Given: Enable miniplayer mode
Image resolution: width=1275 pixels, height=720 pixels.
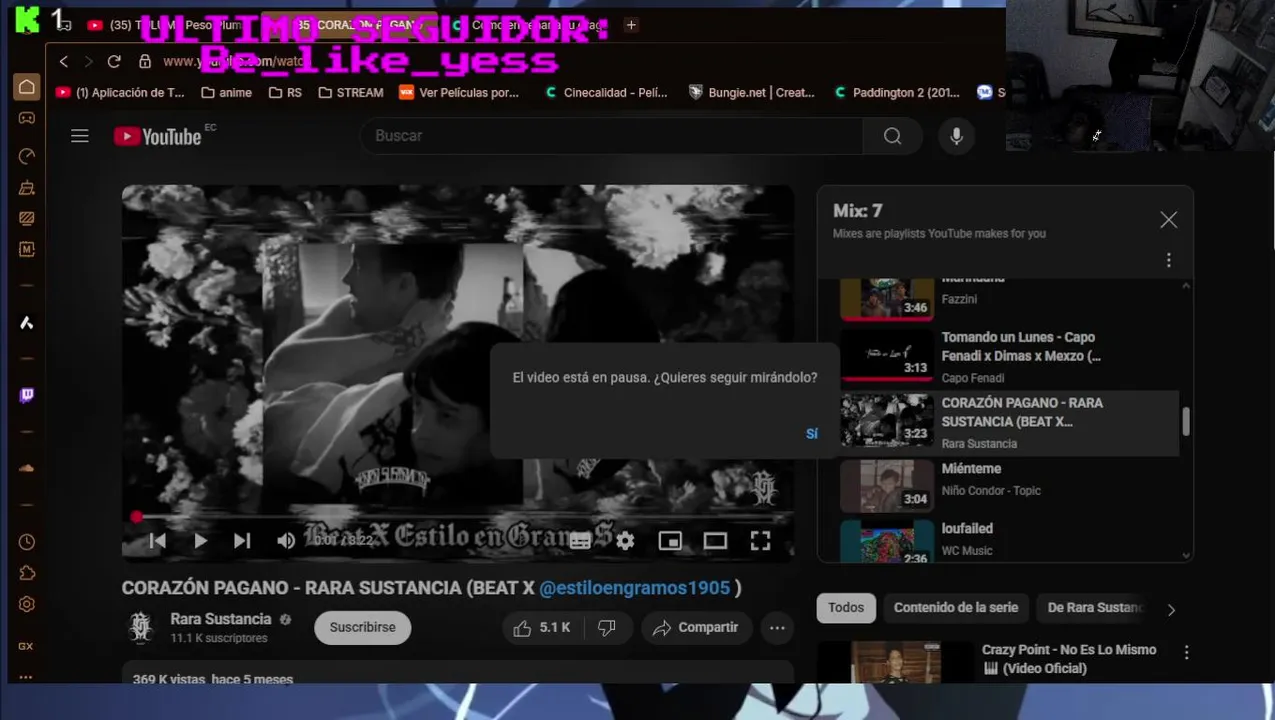Looking at the screenshot, I should click(x=670, y=541).
